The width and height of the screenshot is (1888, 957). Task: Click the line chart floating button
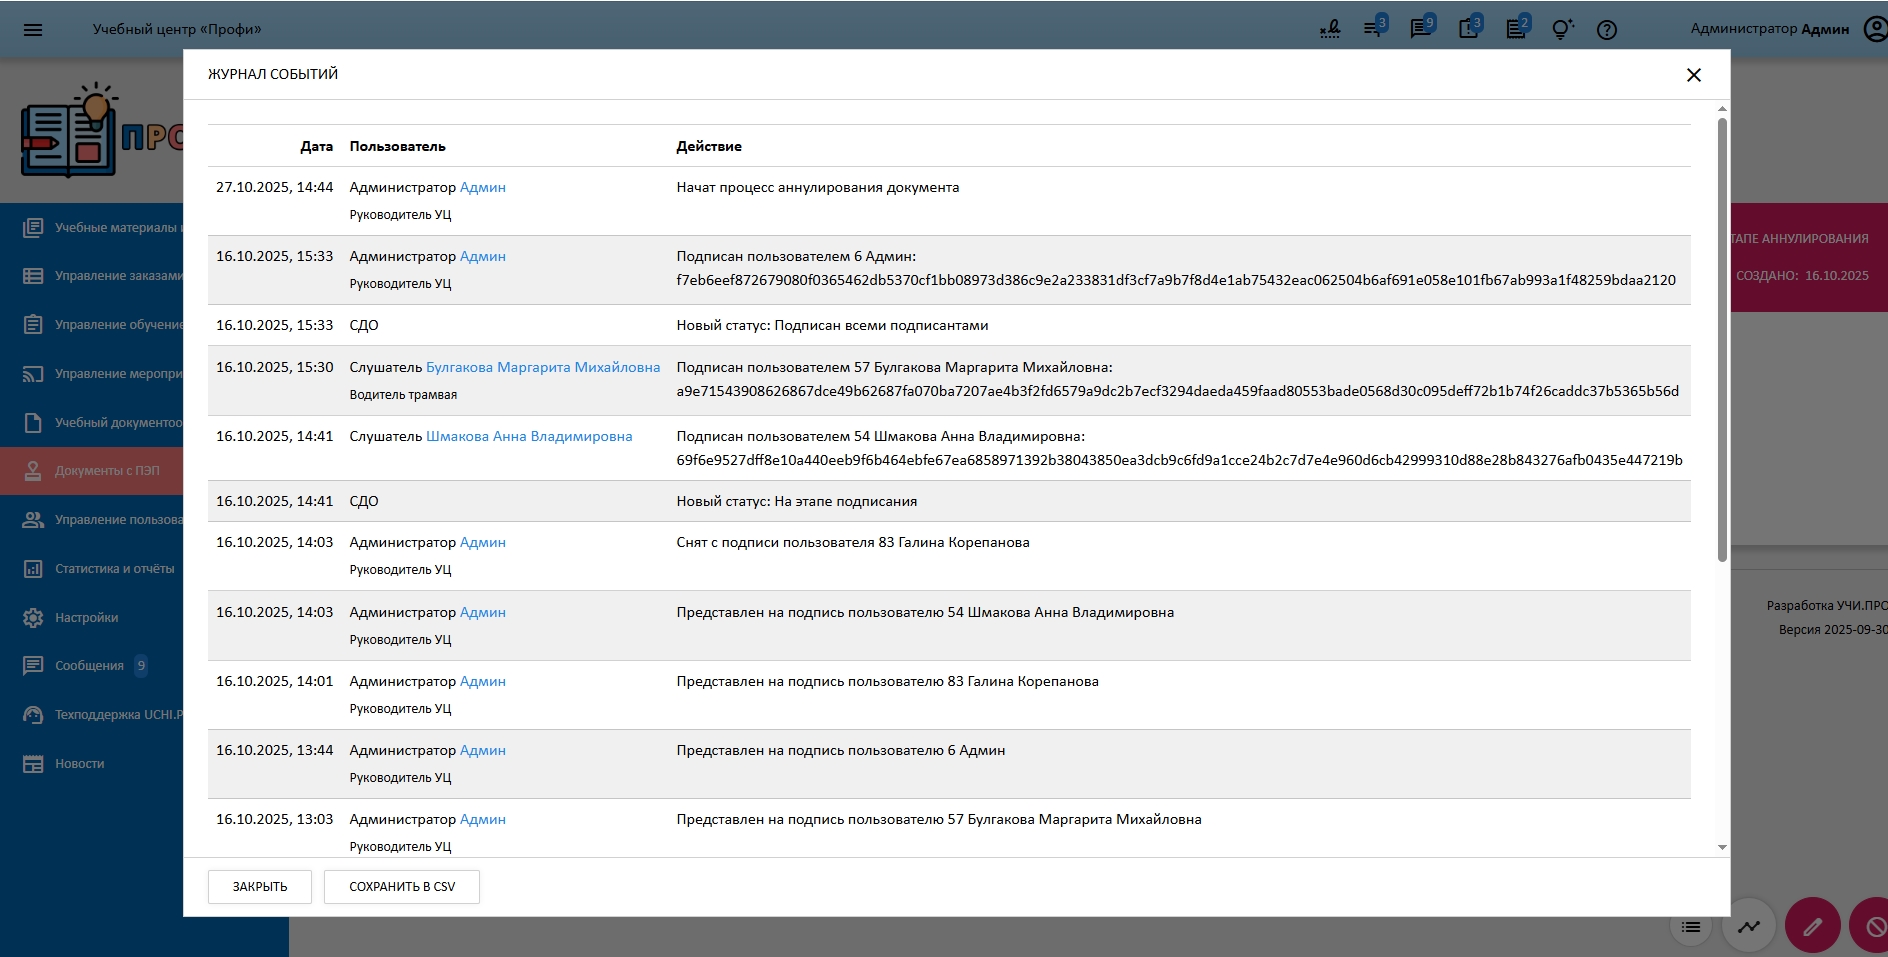pyautogui.click(x=1749, y=926)
